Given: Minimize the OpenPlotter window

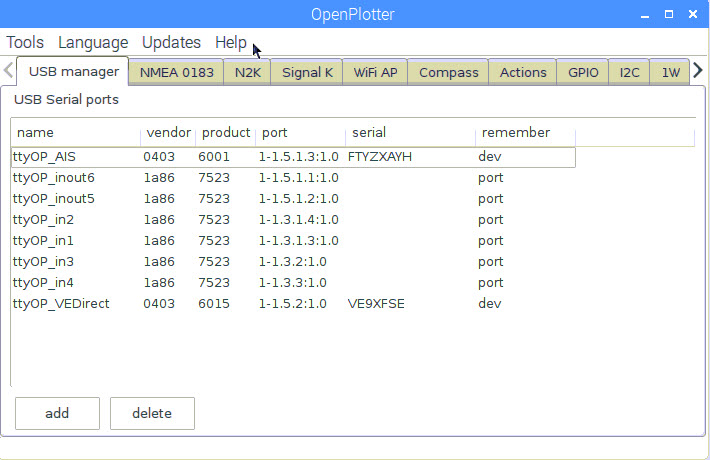Looking at the screenshot, I should 645,14.
